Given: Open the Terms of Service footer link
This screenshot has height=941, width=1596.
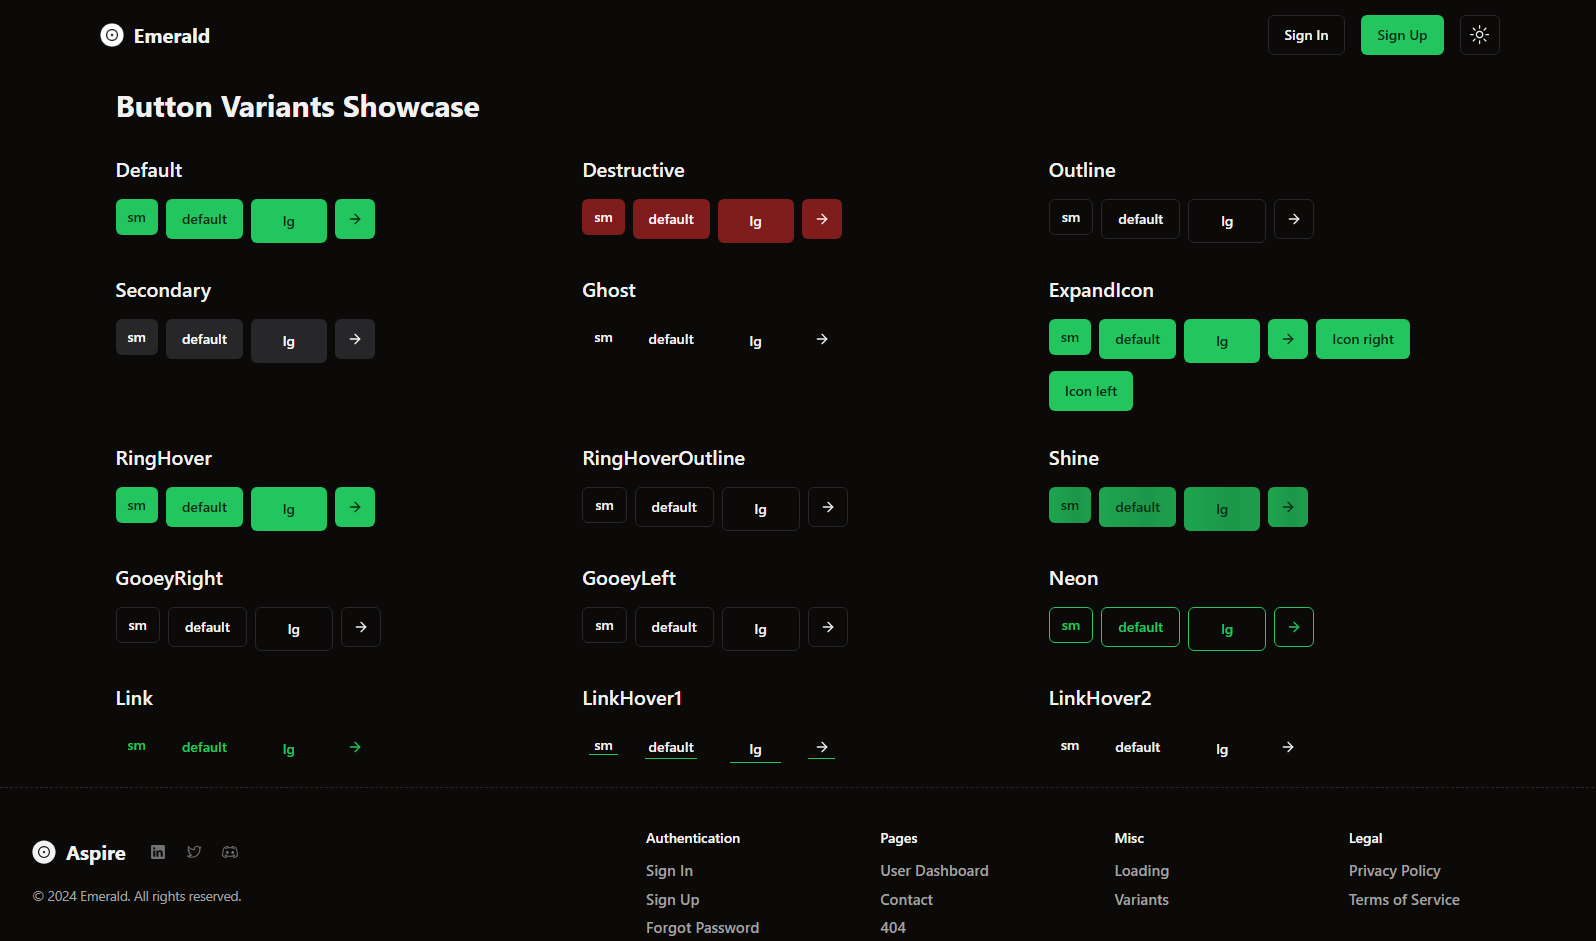Looking at the screenshot, I should click(1404, 900).
